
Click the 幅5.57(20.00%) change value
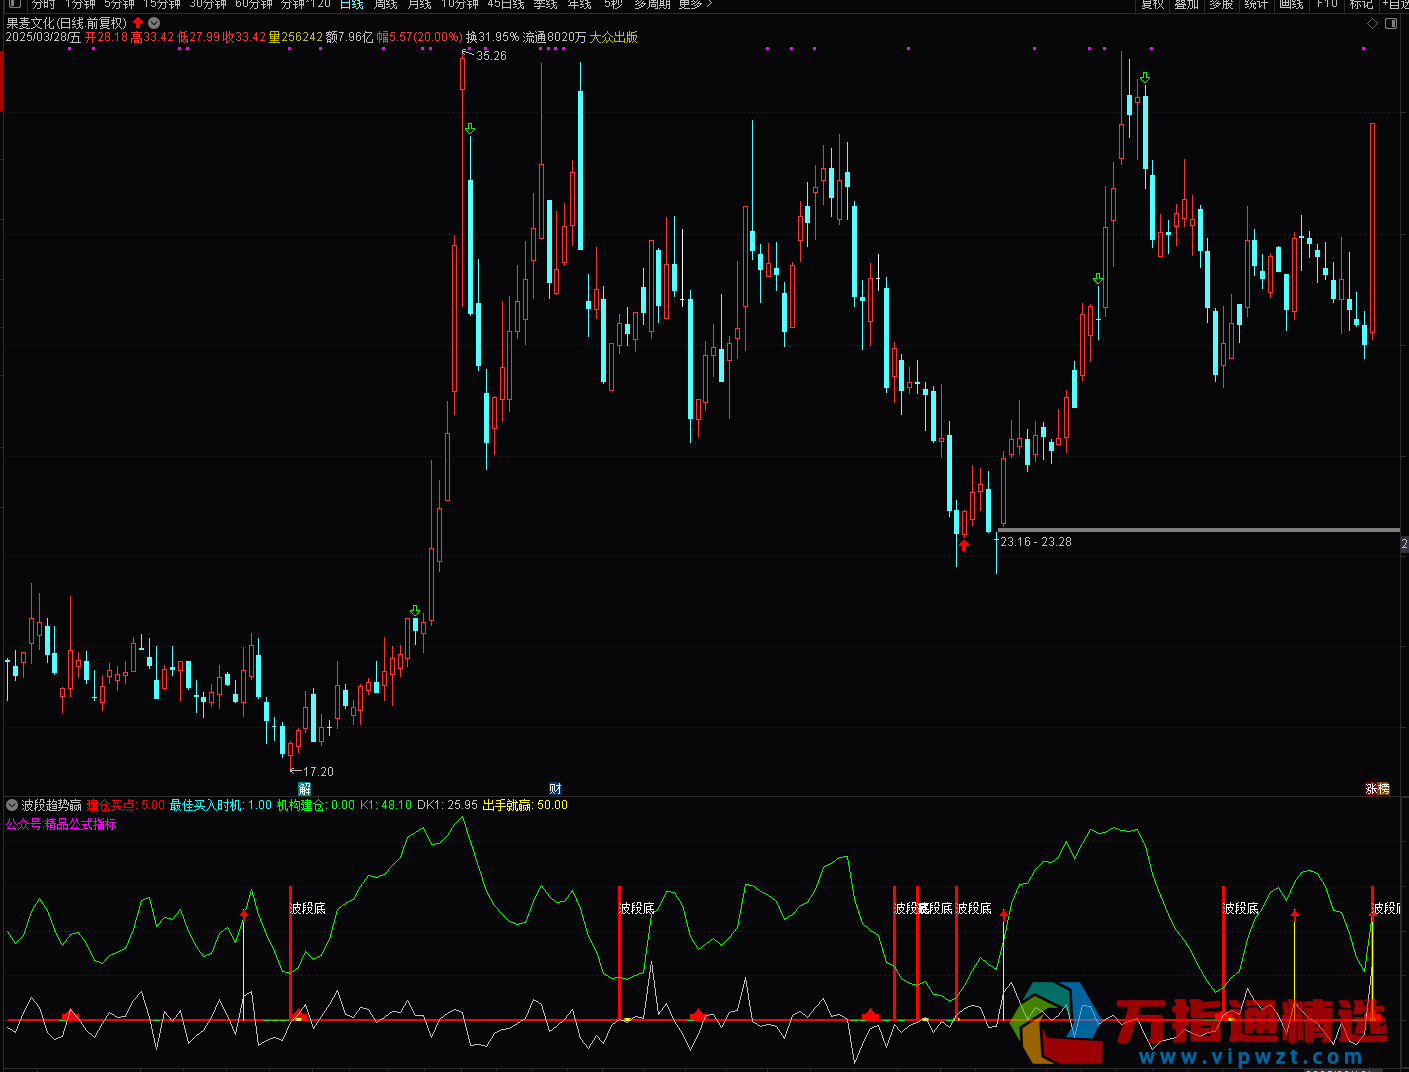pos(420,37)
